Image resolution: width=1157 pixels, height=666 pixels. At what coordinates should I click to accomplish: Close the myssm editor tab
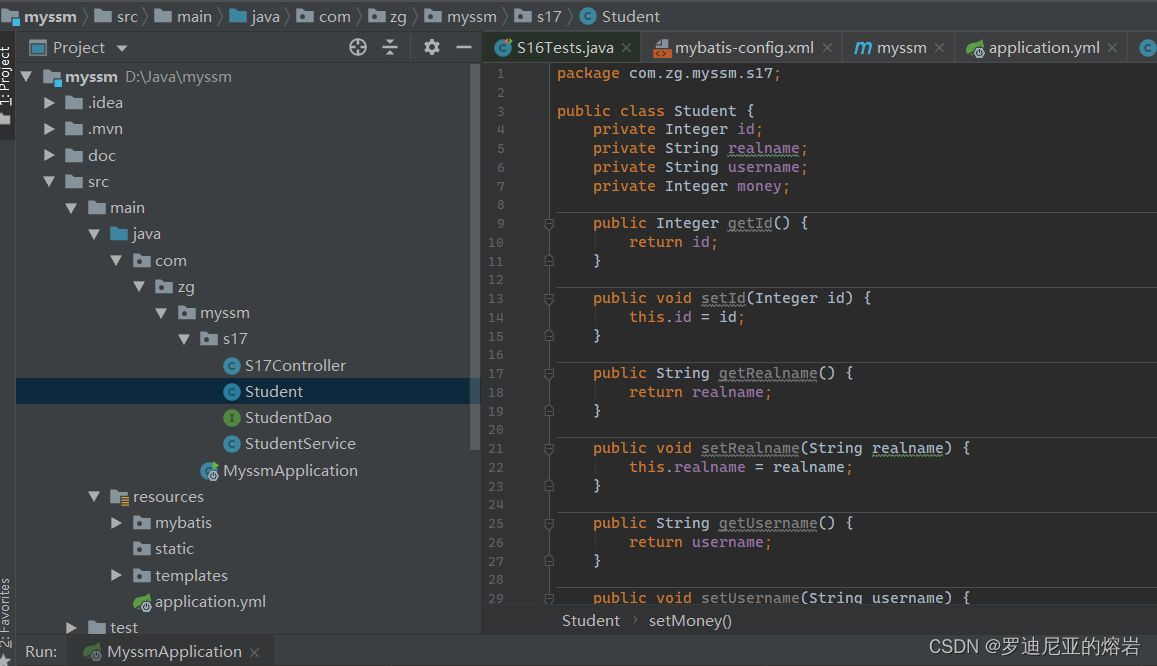[939, 48]
